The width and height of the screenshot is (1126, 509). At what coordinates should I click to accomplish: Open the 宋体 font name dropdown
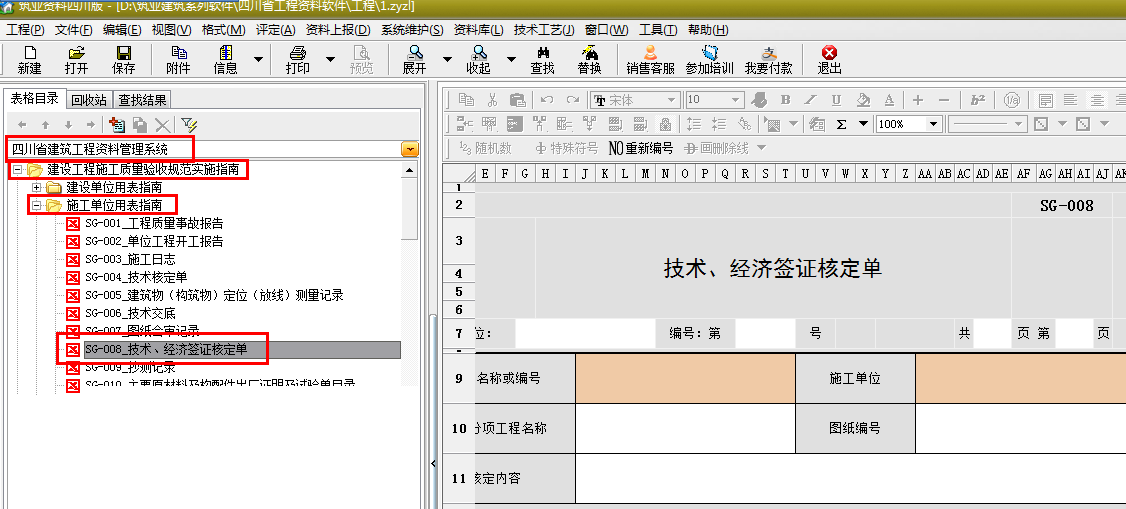coord(673,100)
